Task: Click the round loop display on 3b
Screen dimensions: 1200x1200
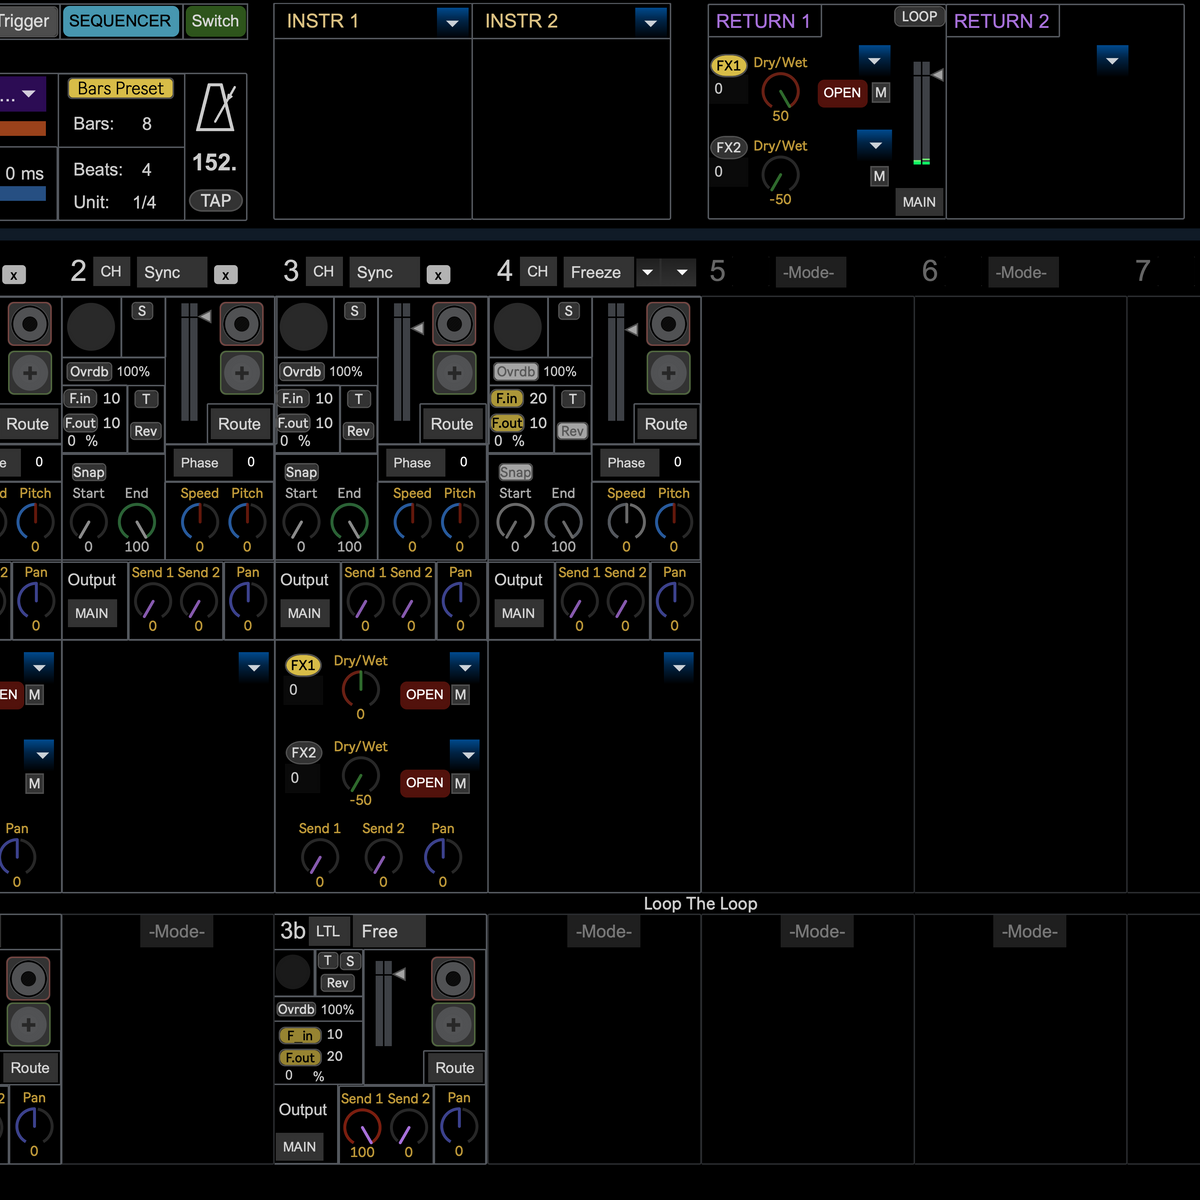Action: tap(293, 972)
